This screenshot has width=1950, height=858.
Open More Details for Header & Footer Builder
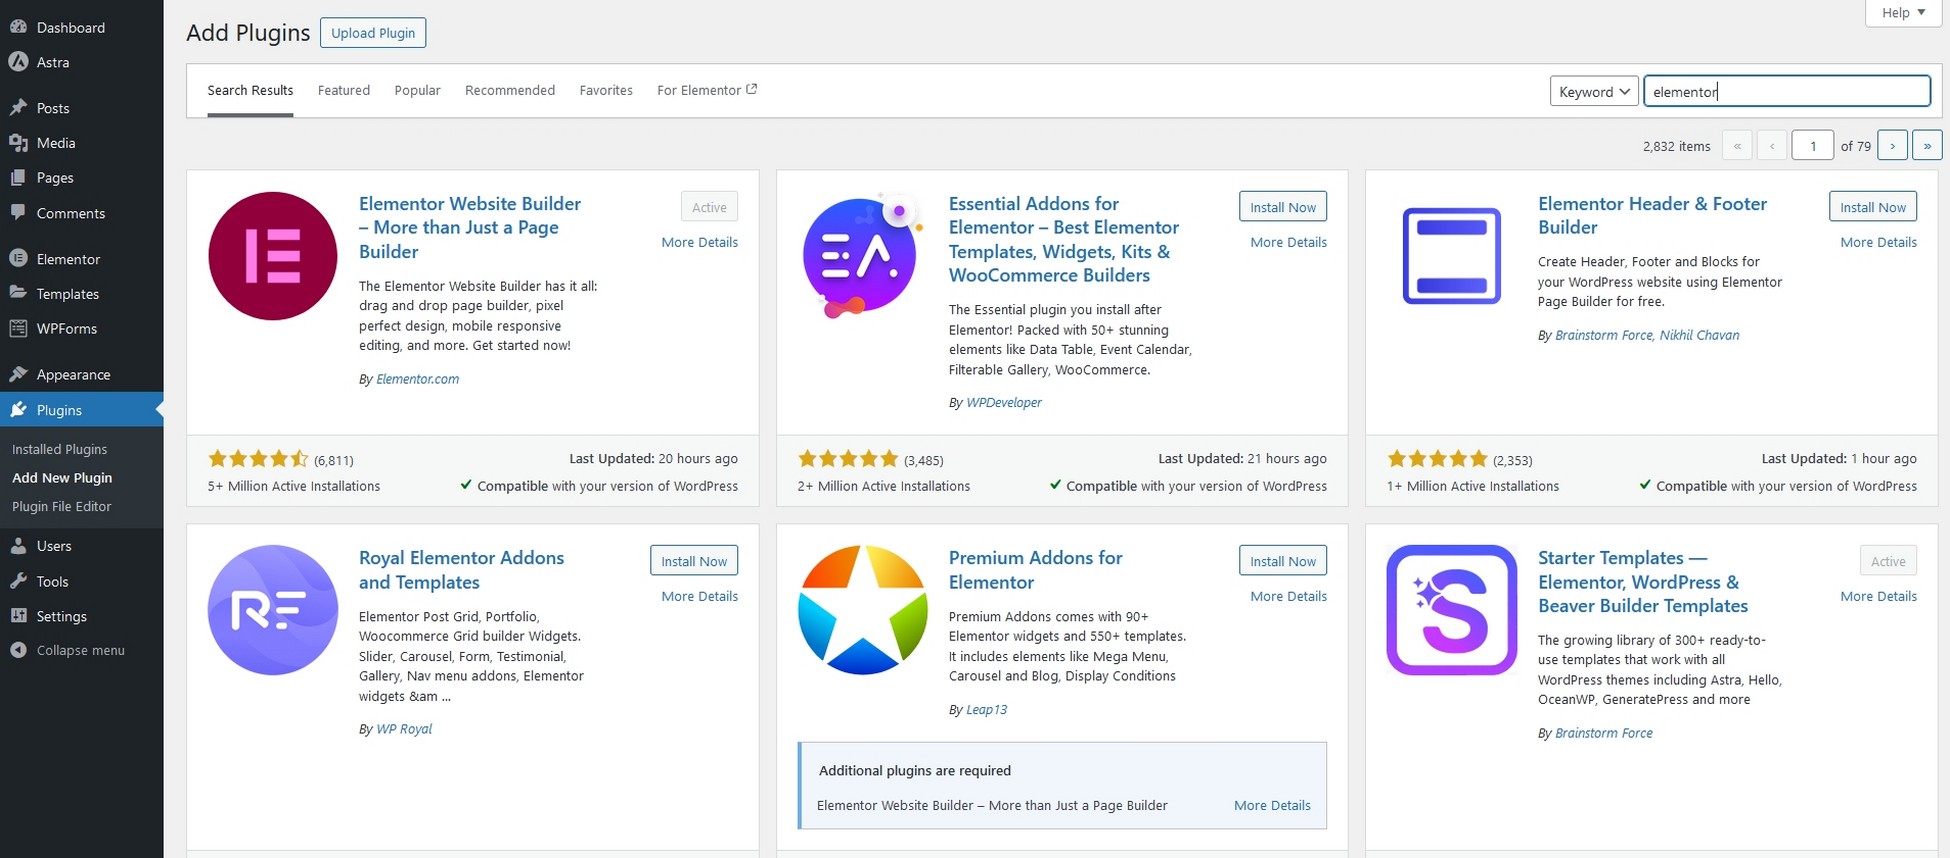1878,242
